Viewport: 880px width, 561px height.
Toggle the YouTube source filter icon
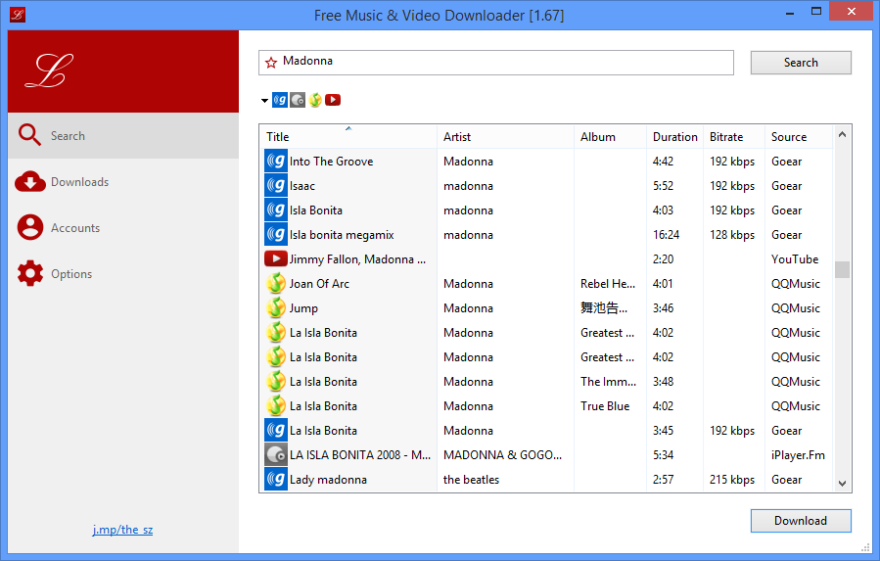click(333, 100)
